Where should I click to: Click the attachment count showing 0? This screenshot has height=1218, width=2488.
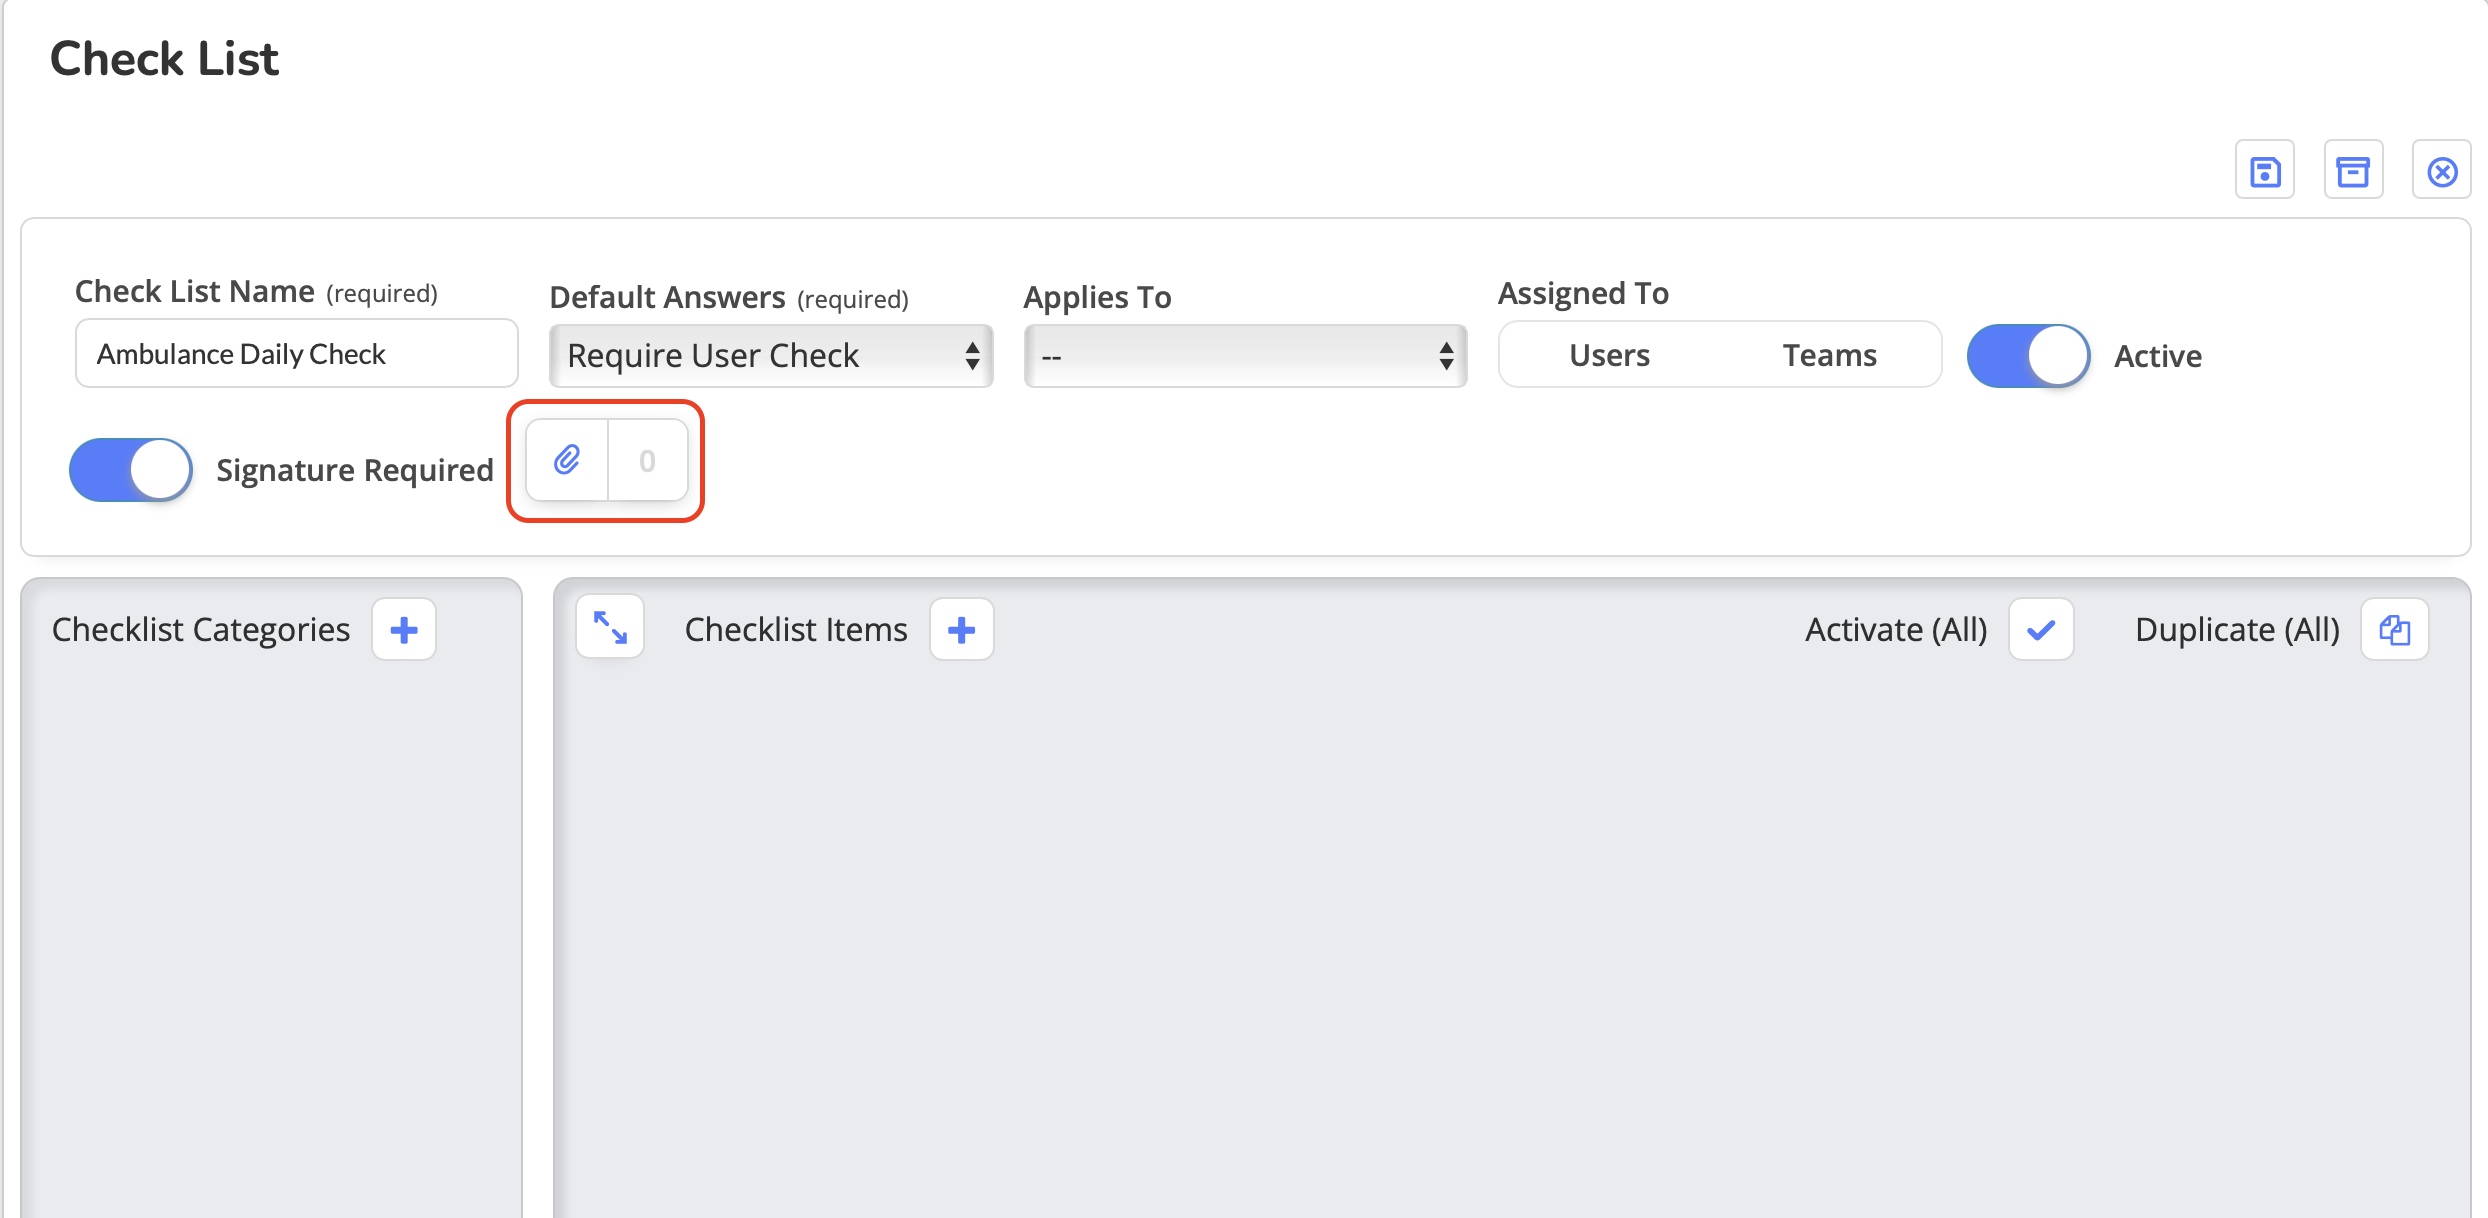click(647, 460)
